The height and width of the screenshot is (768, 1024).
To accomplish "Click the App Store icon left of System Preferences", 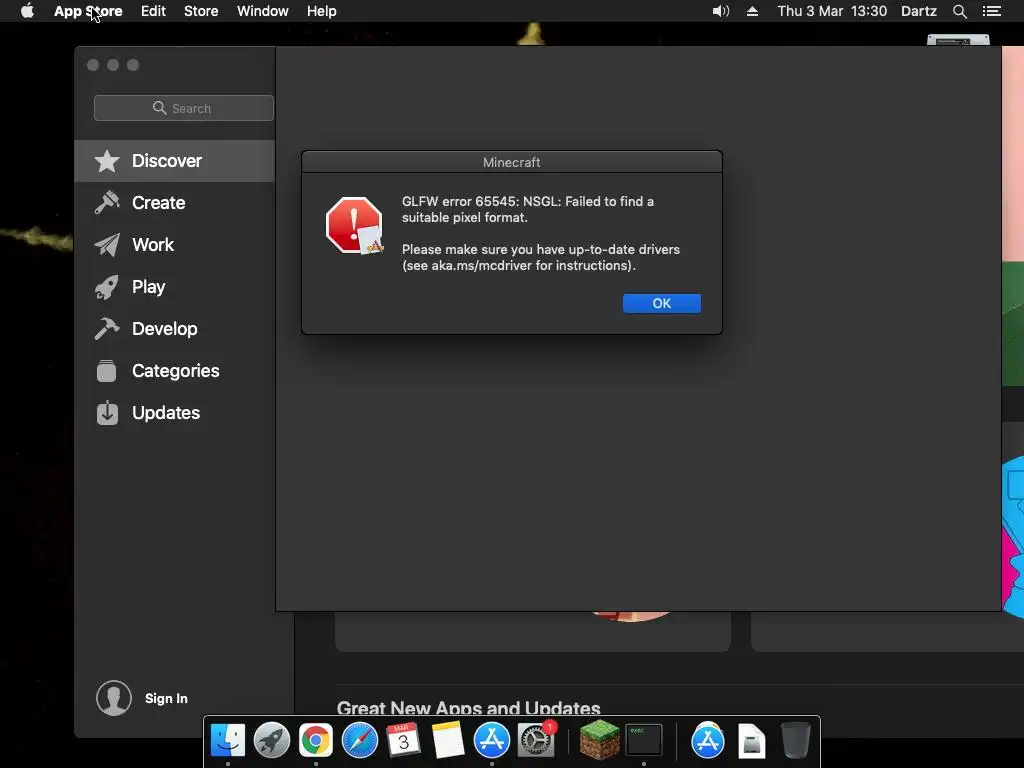I will pos(492,741).
